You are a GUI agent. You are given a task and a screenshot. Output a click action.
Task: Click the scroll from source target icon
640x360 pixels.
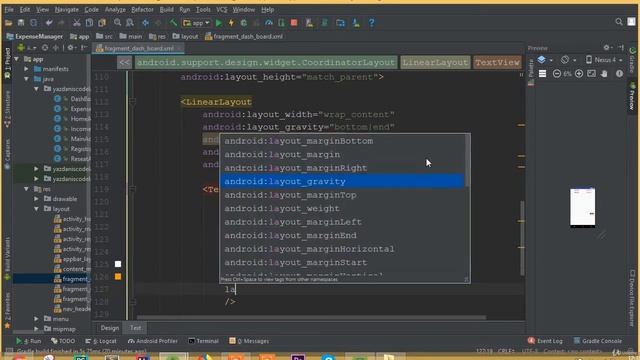point(45,48)
